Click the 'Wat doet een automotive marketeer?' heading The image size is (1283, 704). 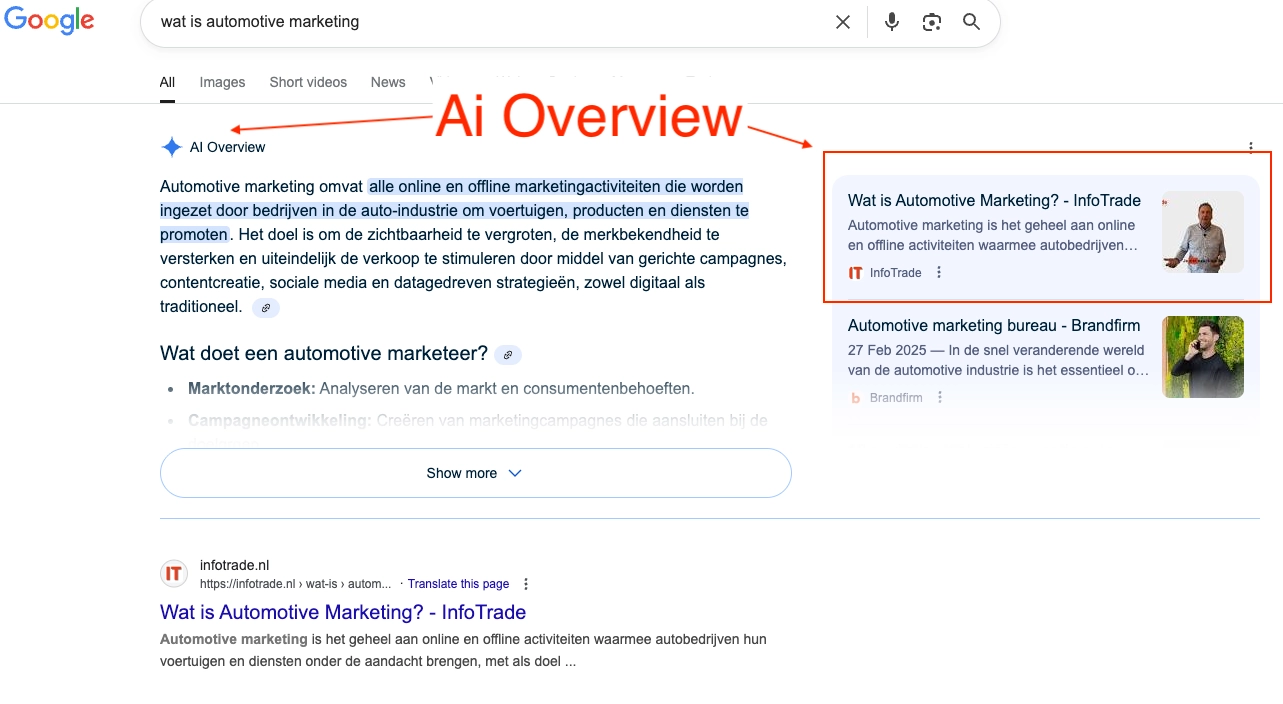coord(324,353)
